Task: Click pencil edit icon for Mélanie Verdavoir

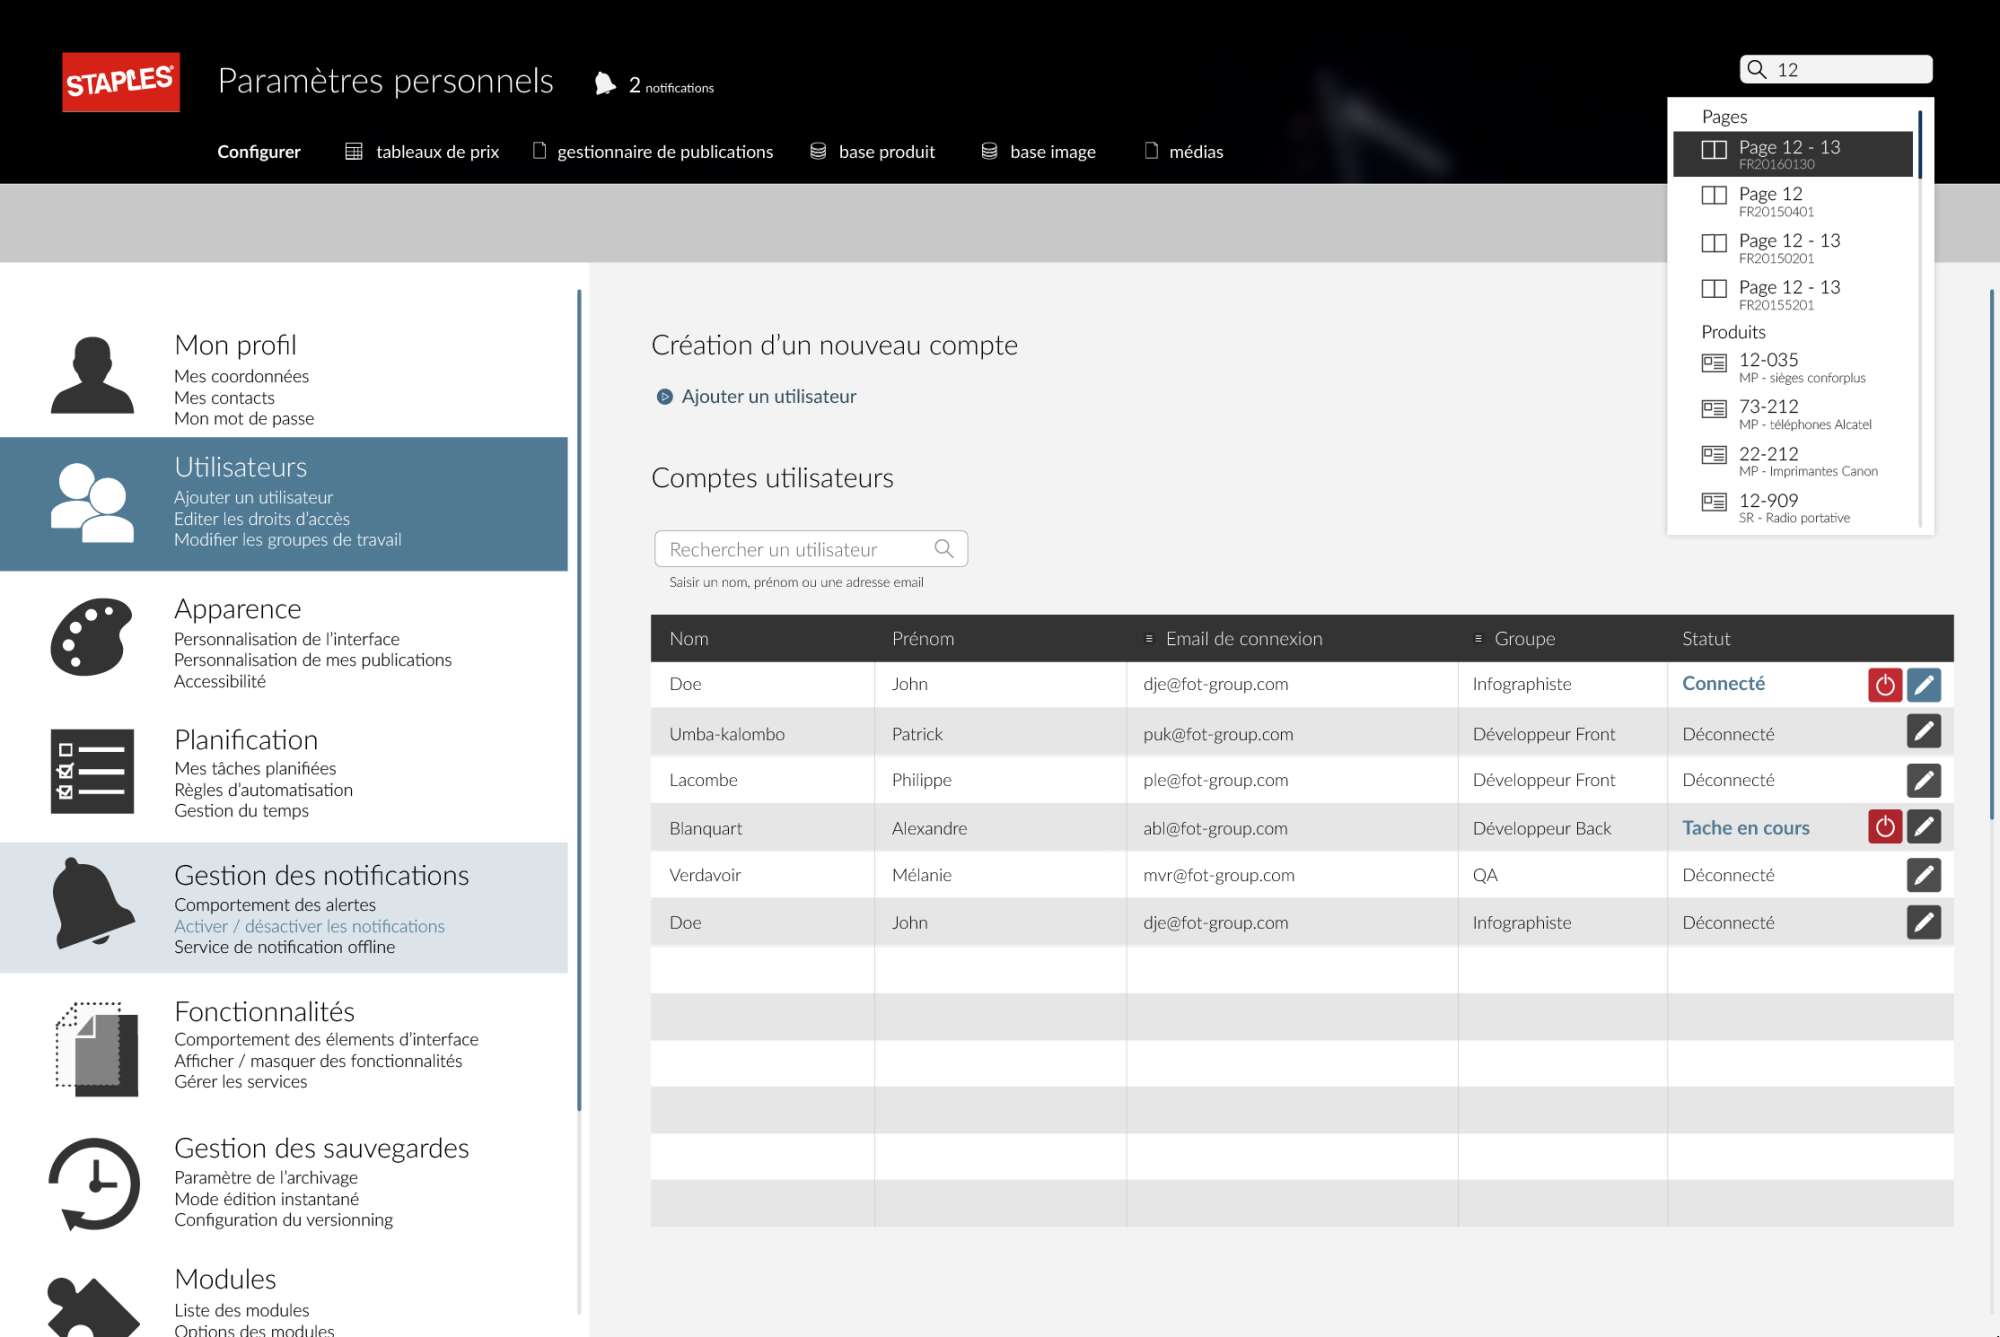Action: pyautogui.click(x=1923, y=875)
